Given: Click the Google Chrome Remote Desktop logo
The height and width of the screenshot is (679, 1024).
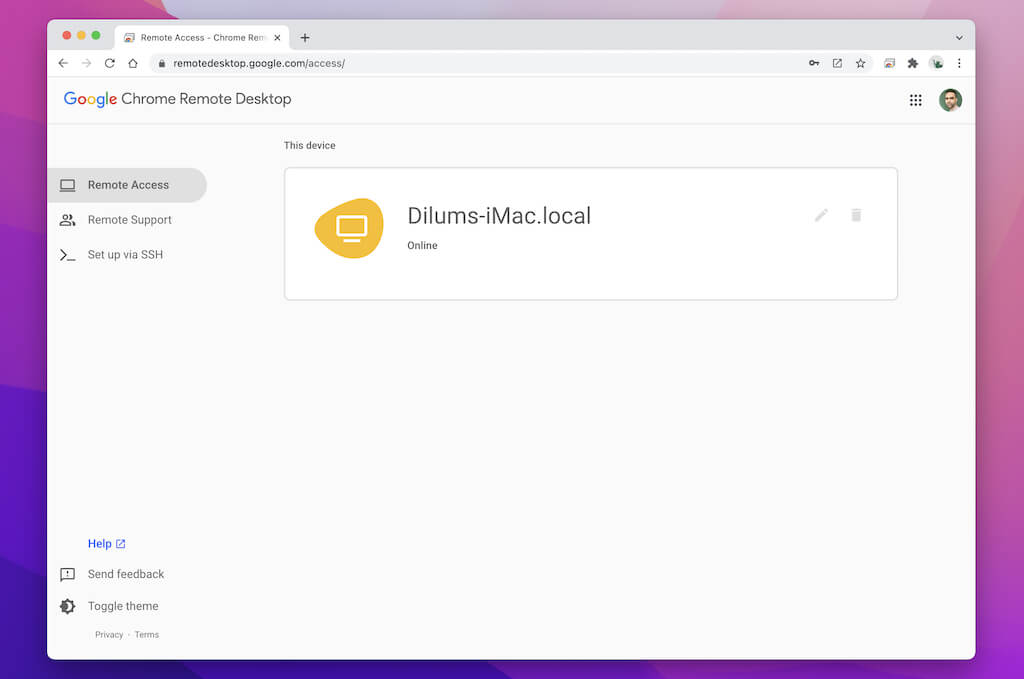Looking at the screenshot, I should point(177,99).
